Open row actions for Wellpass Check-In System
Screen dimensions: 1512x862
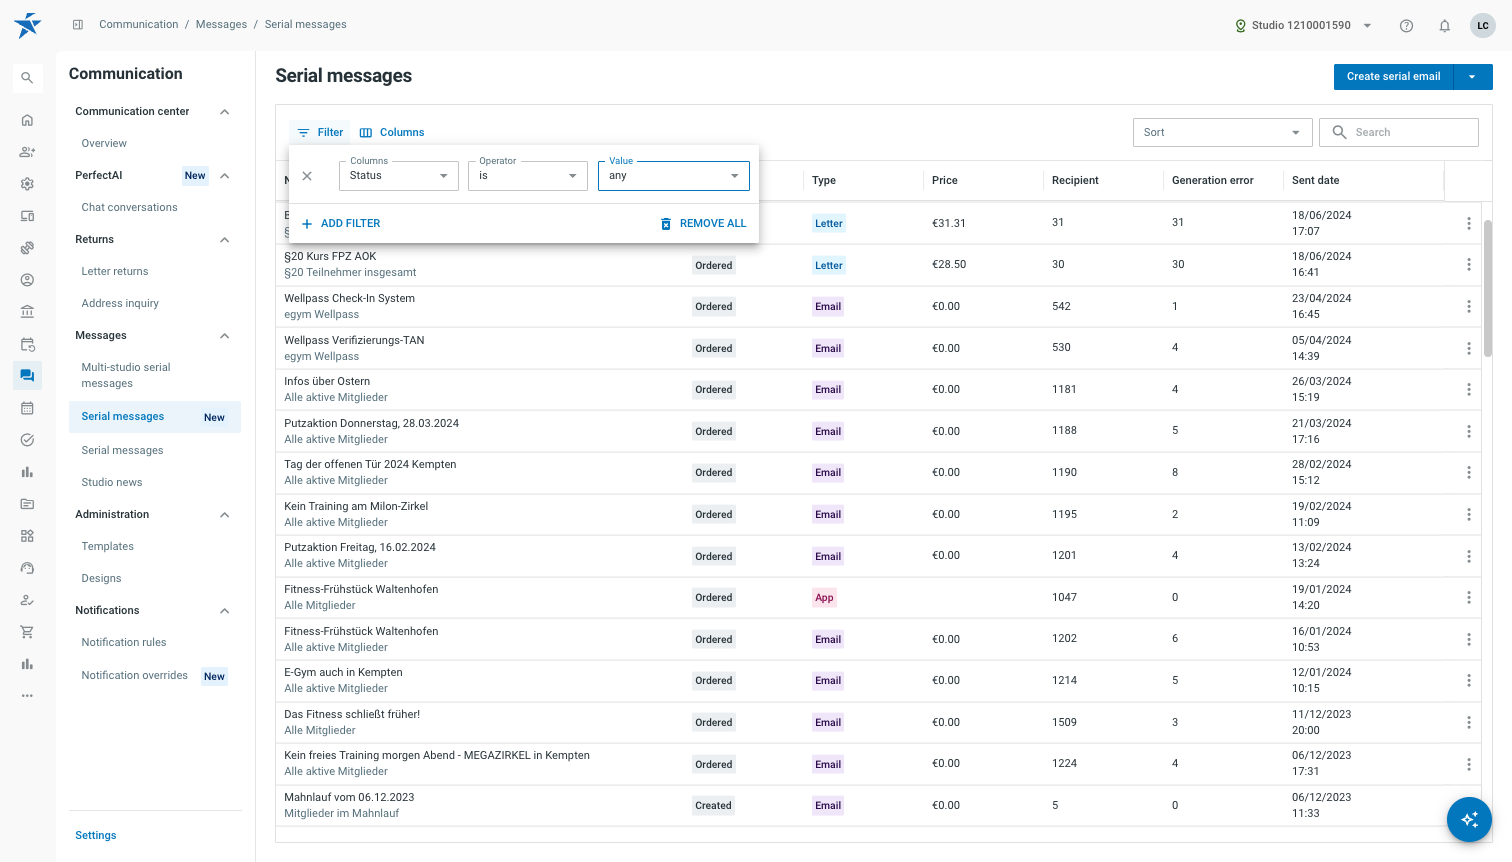tap(1468, 307)
